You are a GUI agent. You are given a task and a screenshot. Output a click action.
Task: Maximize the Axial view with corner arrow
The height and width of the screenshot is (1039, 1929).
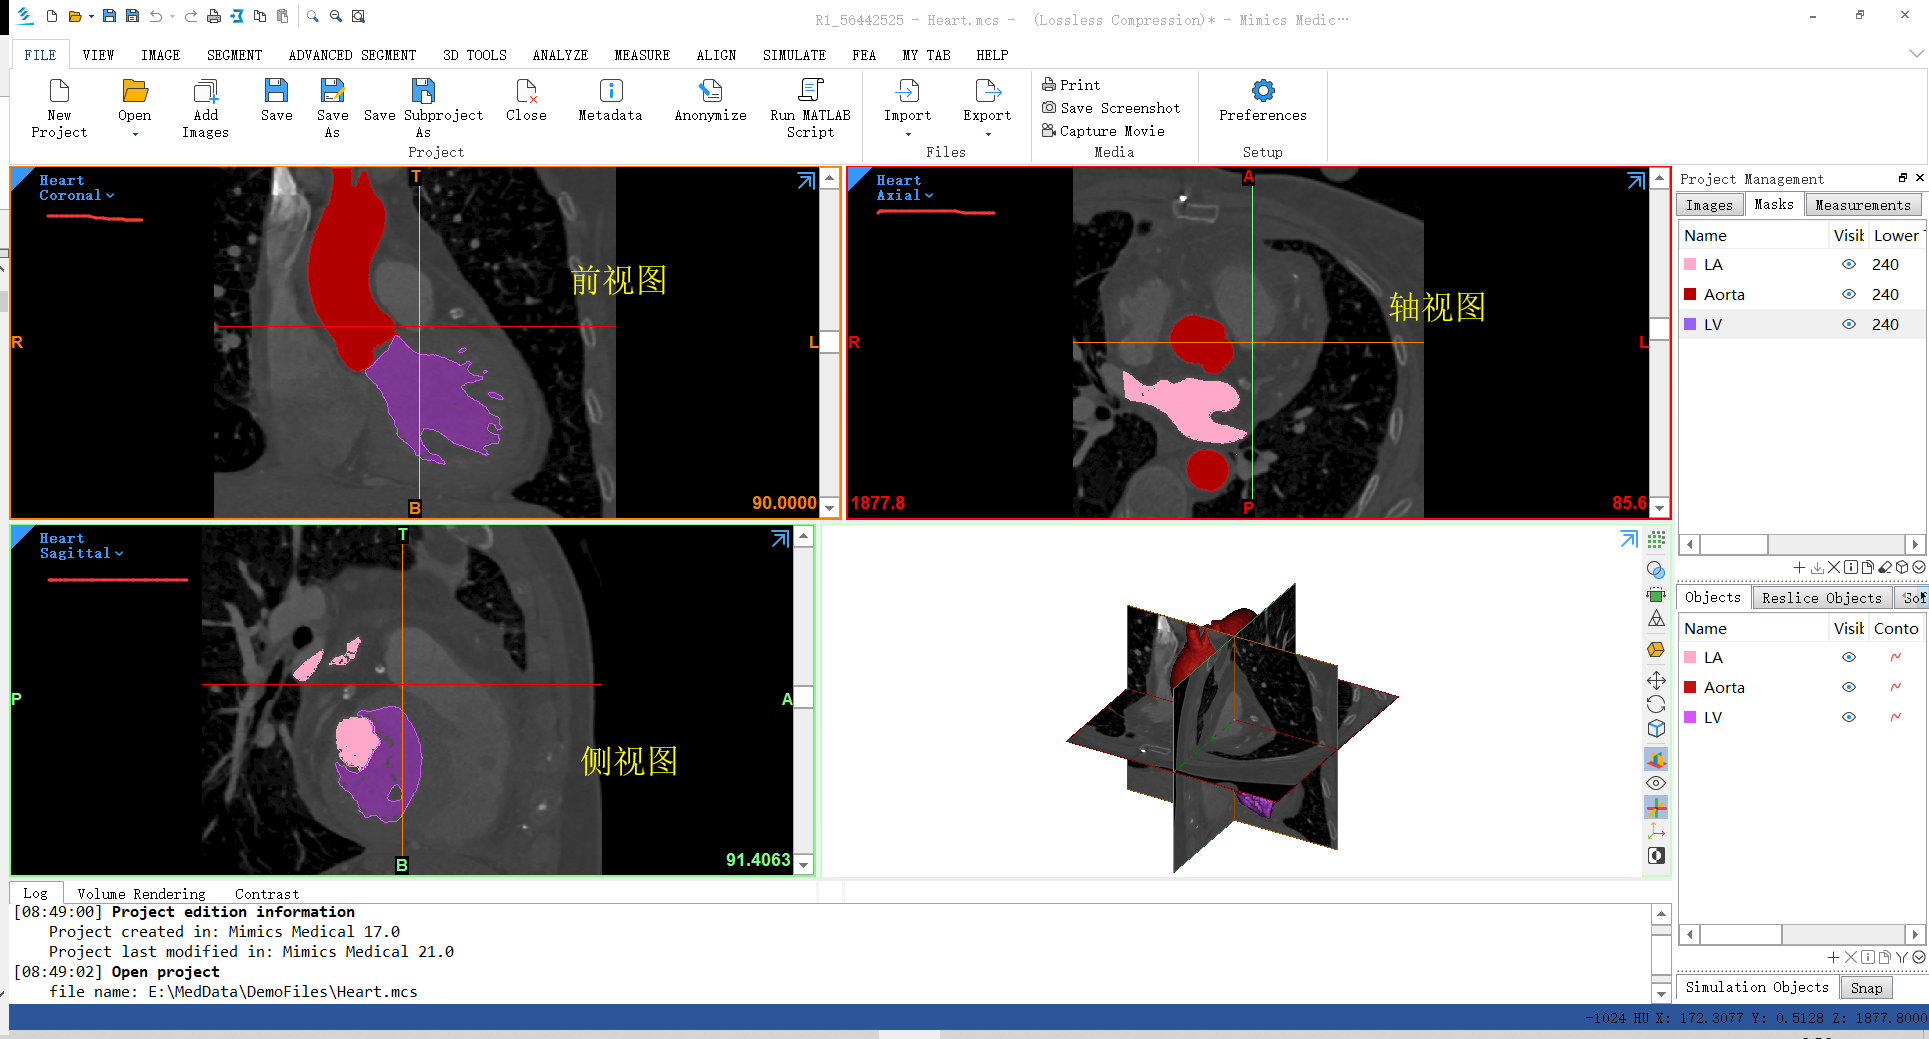(x=1636, y=180)
